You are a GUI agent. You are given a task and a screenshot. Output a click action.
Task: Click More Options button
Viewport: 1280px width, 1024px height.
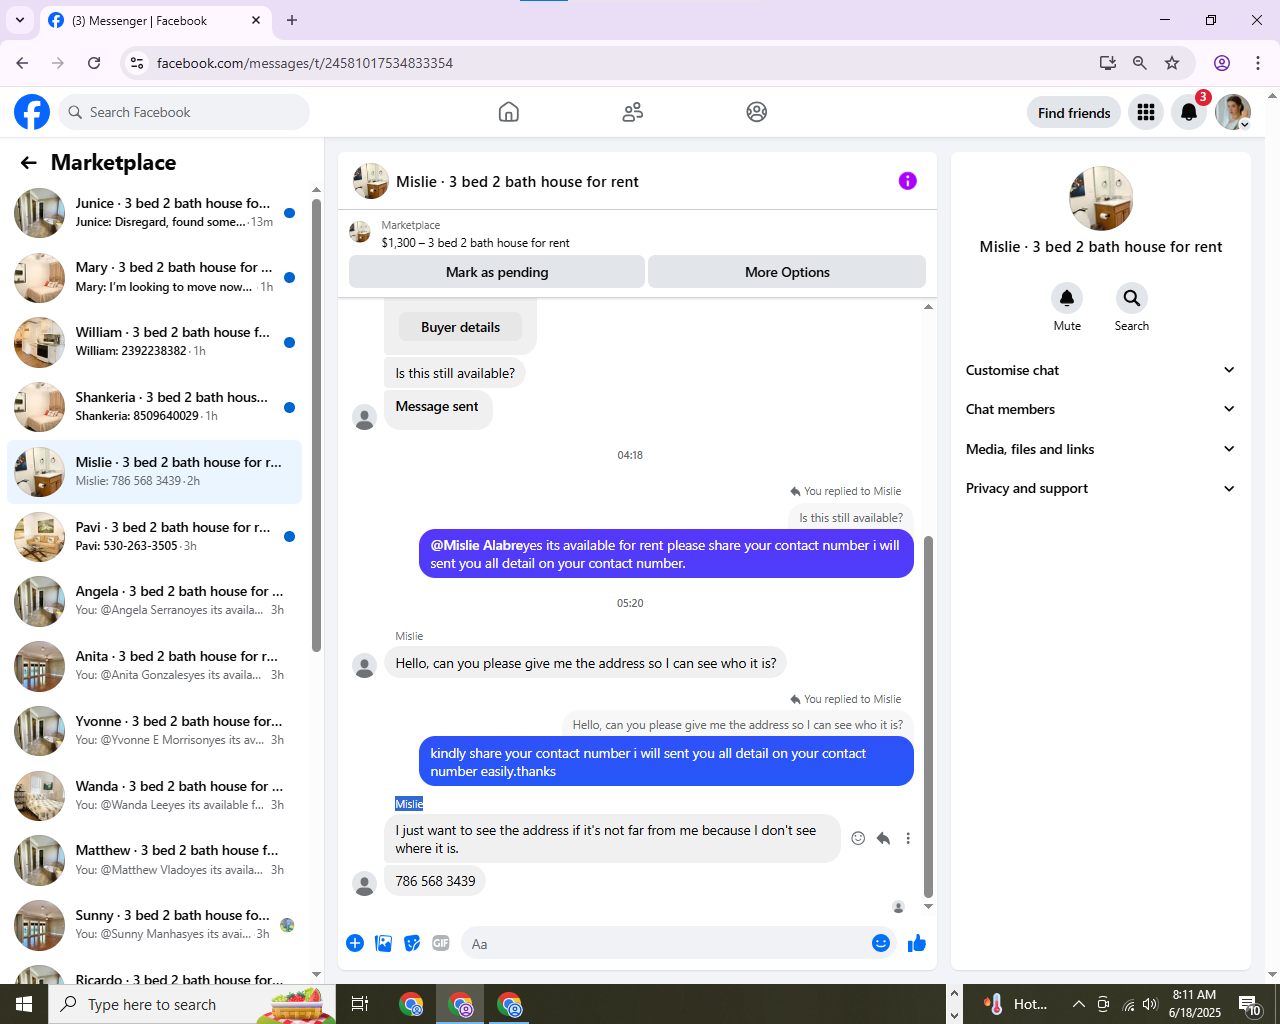(787, 272)
